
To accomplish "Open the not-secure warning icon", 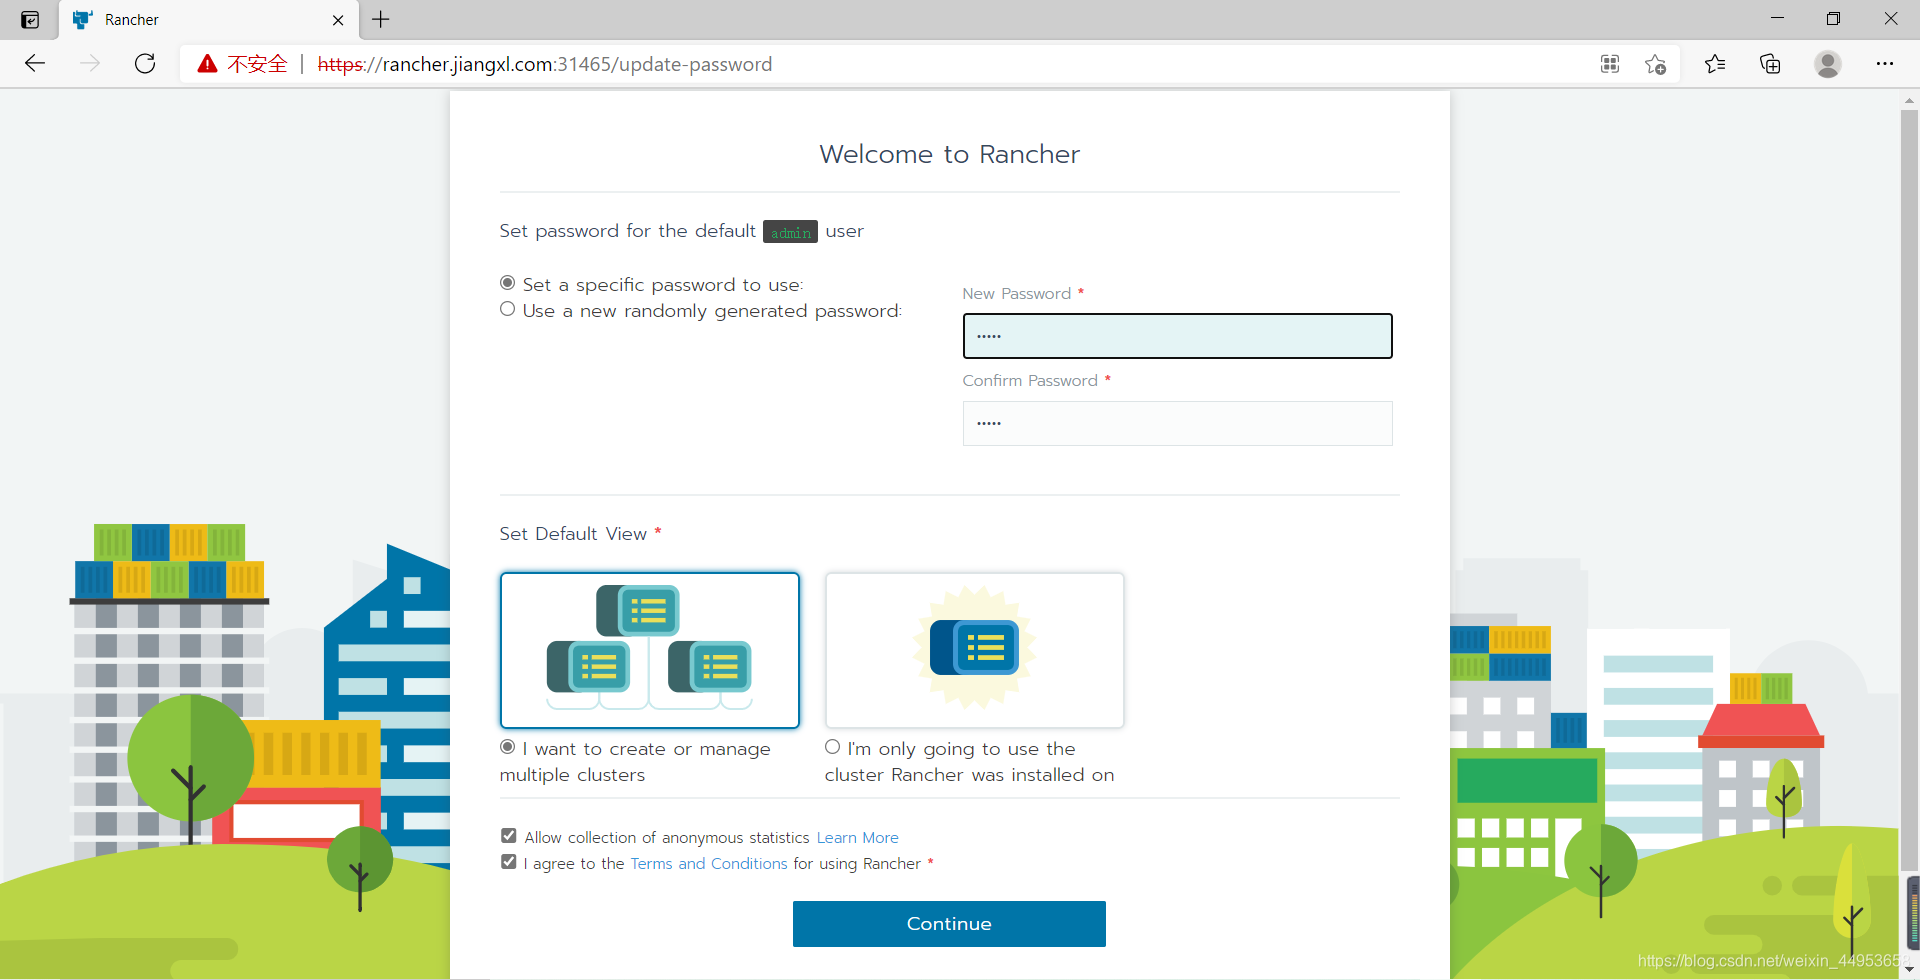I will tap(207, 64).
